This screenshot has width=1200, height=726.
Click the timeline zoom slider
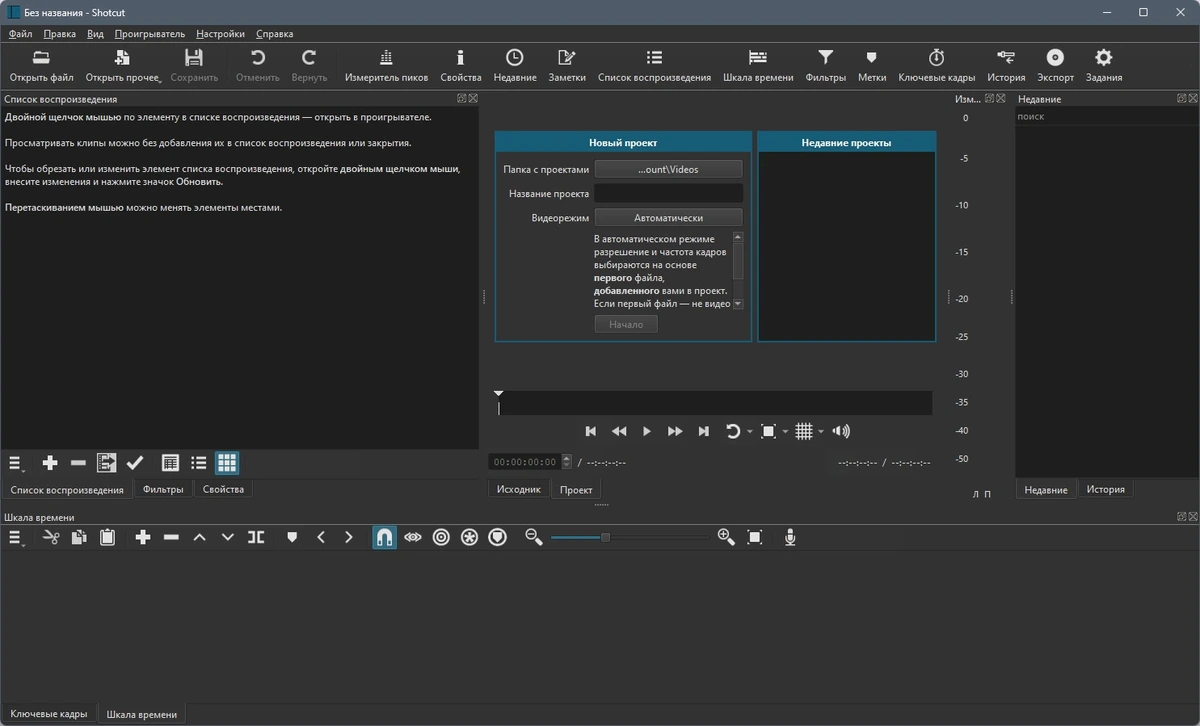pos(630,537)
